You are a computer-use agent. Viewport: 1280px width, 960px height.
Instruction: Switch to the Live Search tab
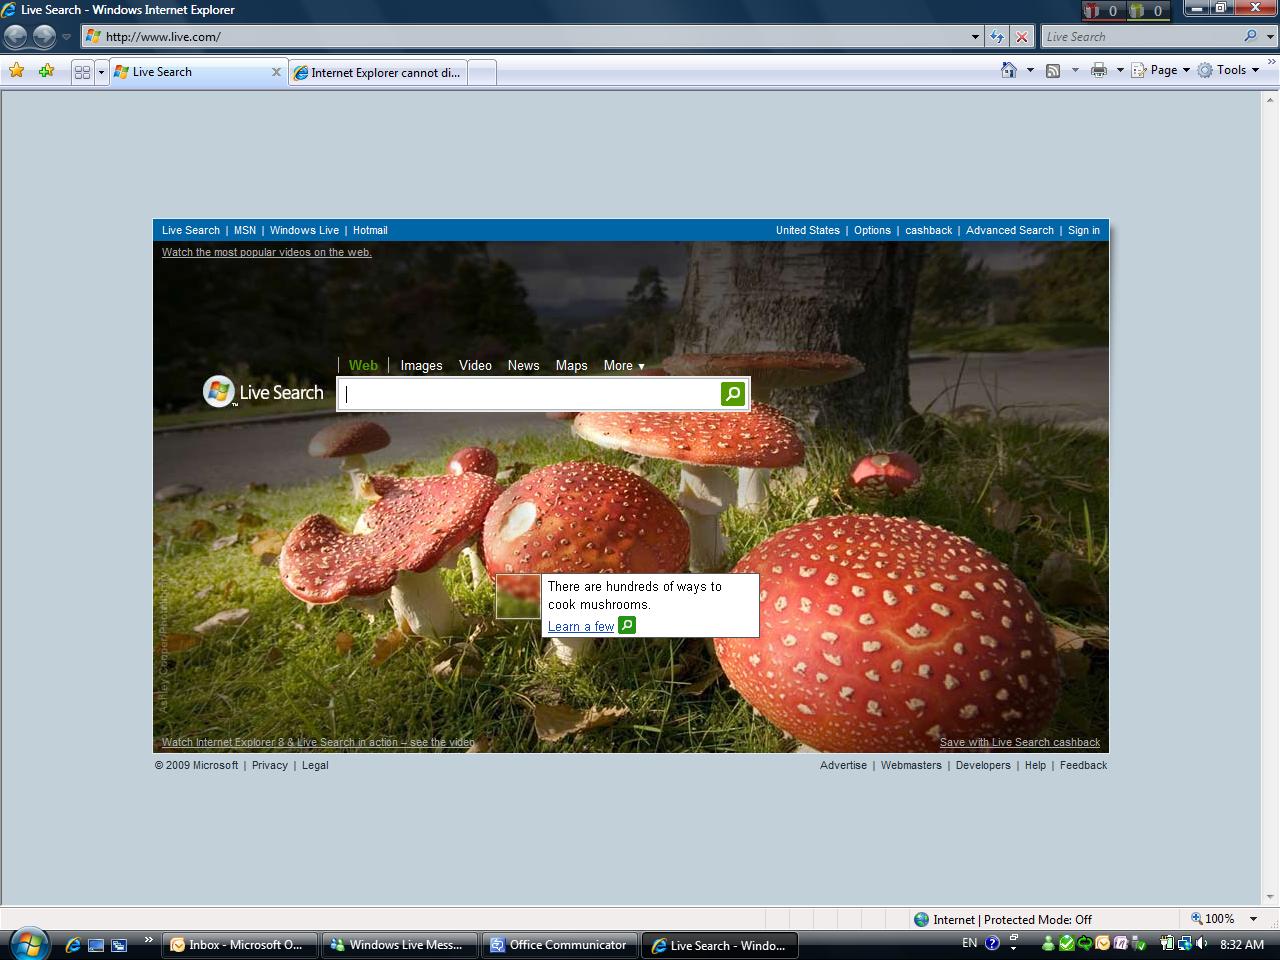coord(190,72)
